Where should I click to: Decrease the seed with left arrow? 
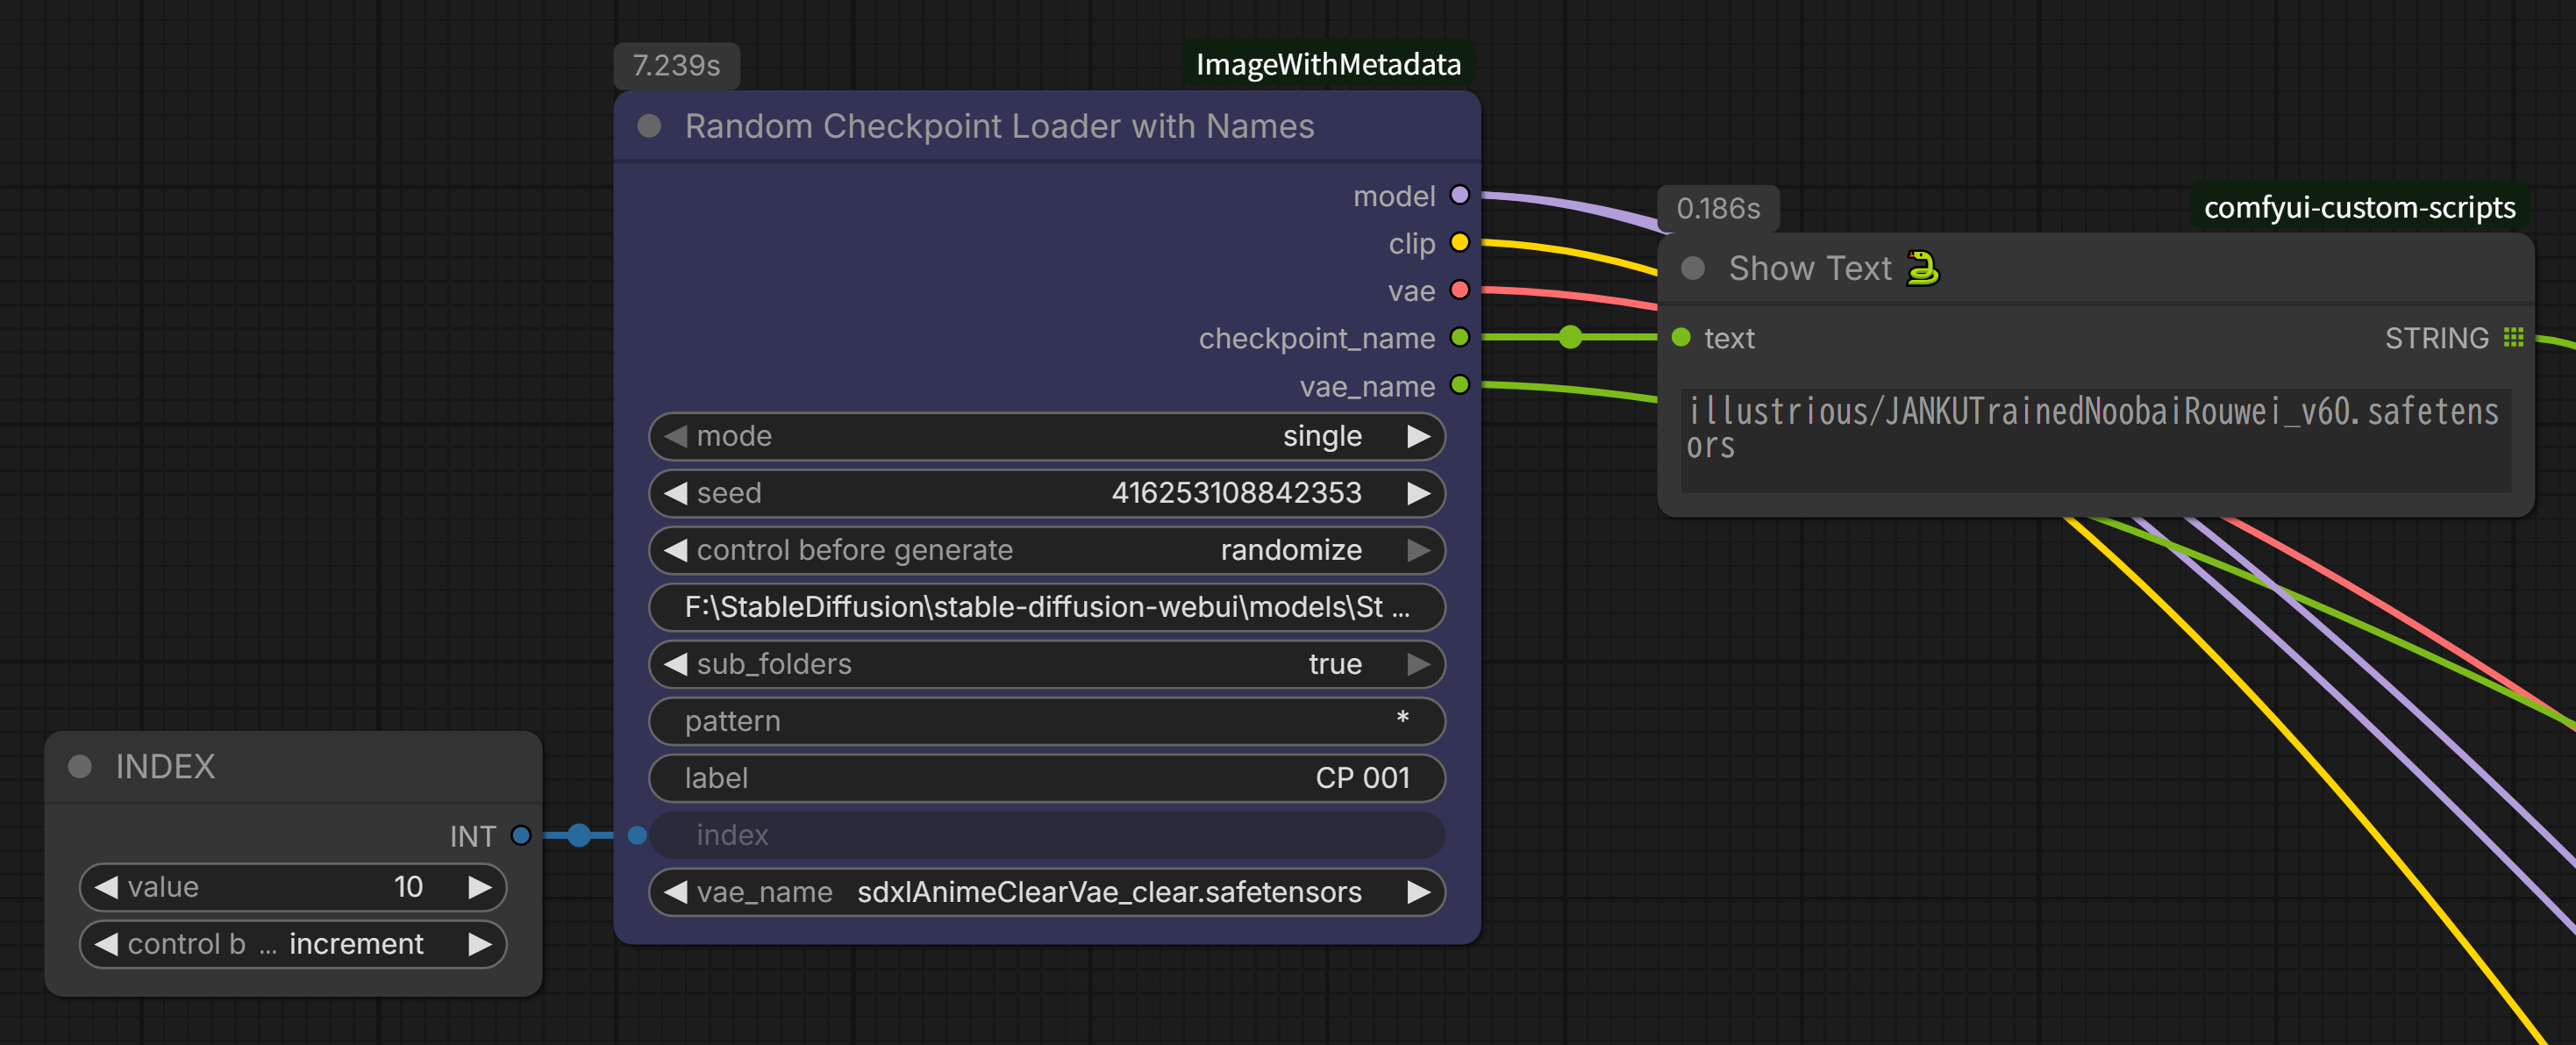pos(676,493)
